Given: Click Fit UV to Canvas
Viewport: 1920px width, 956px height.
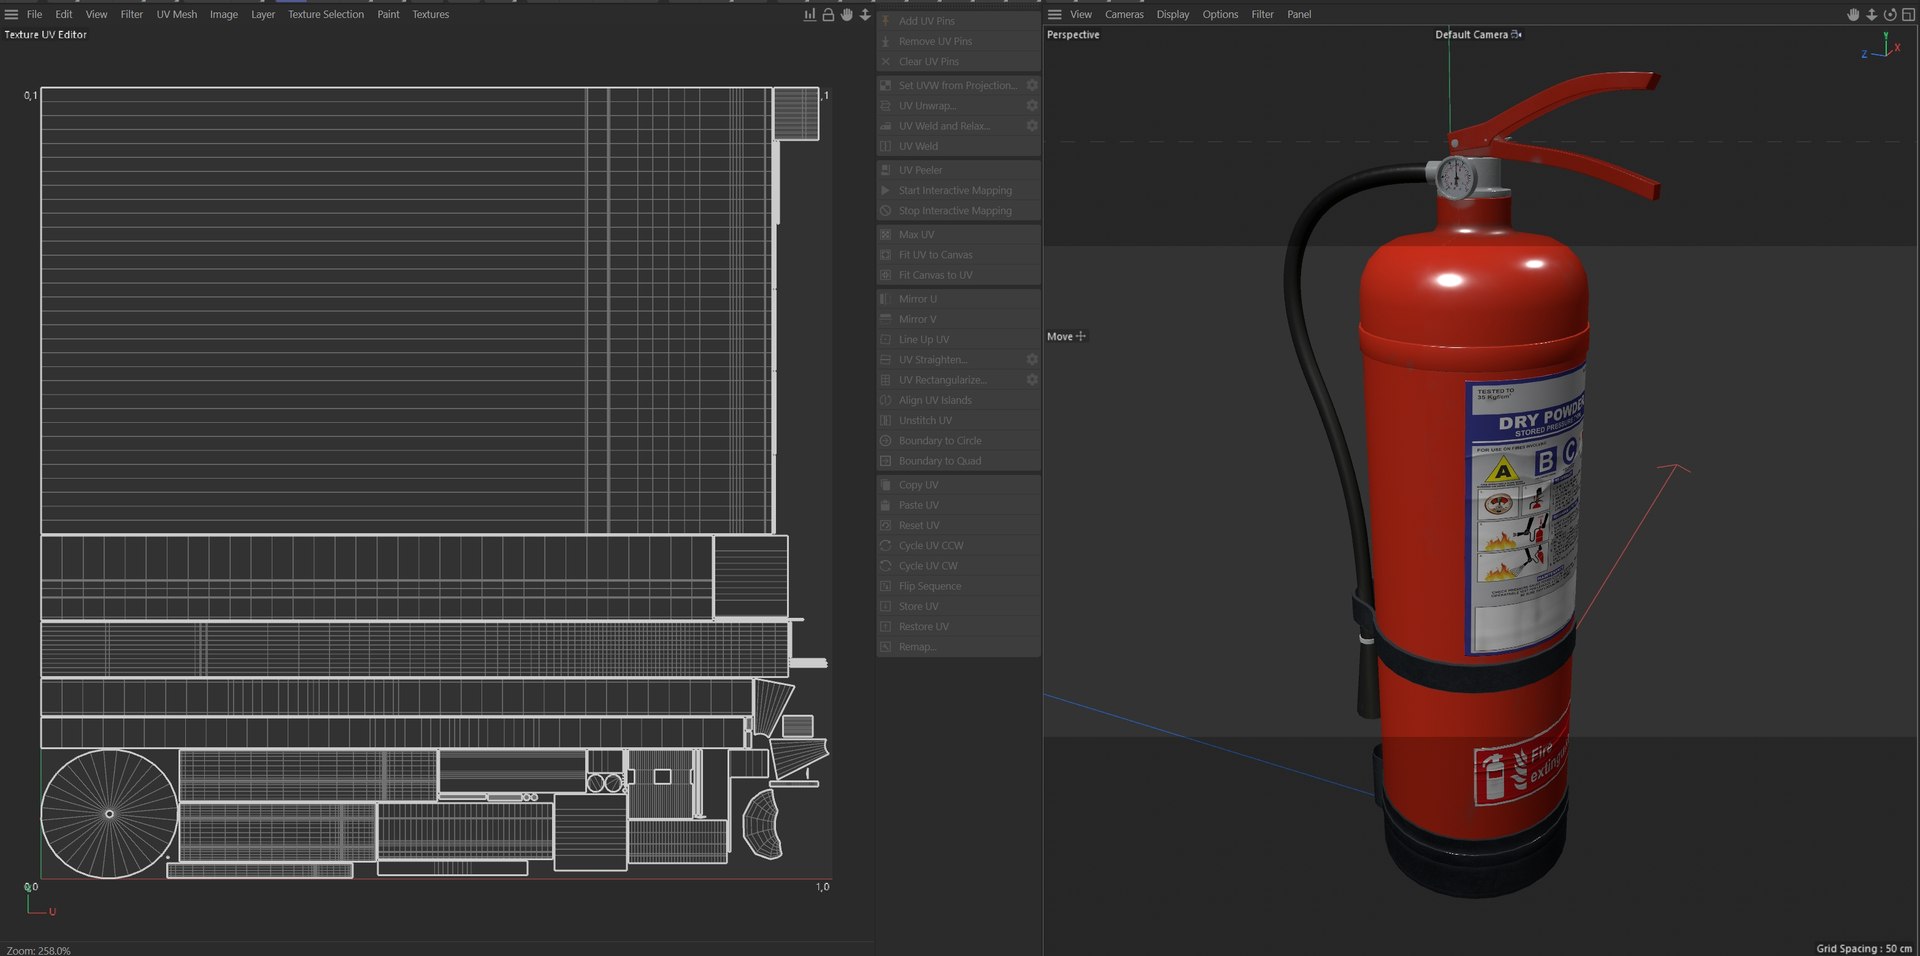Looking at the screenshot, I should (x=959, y=255).
